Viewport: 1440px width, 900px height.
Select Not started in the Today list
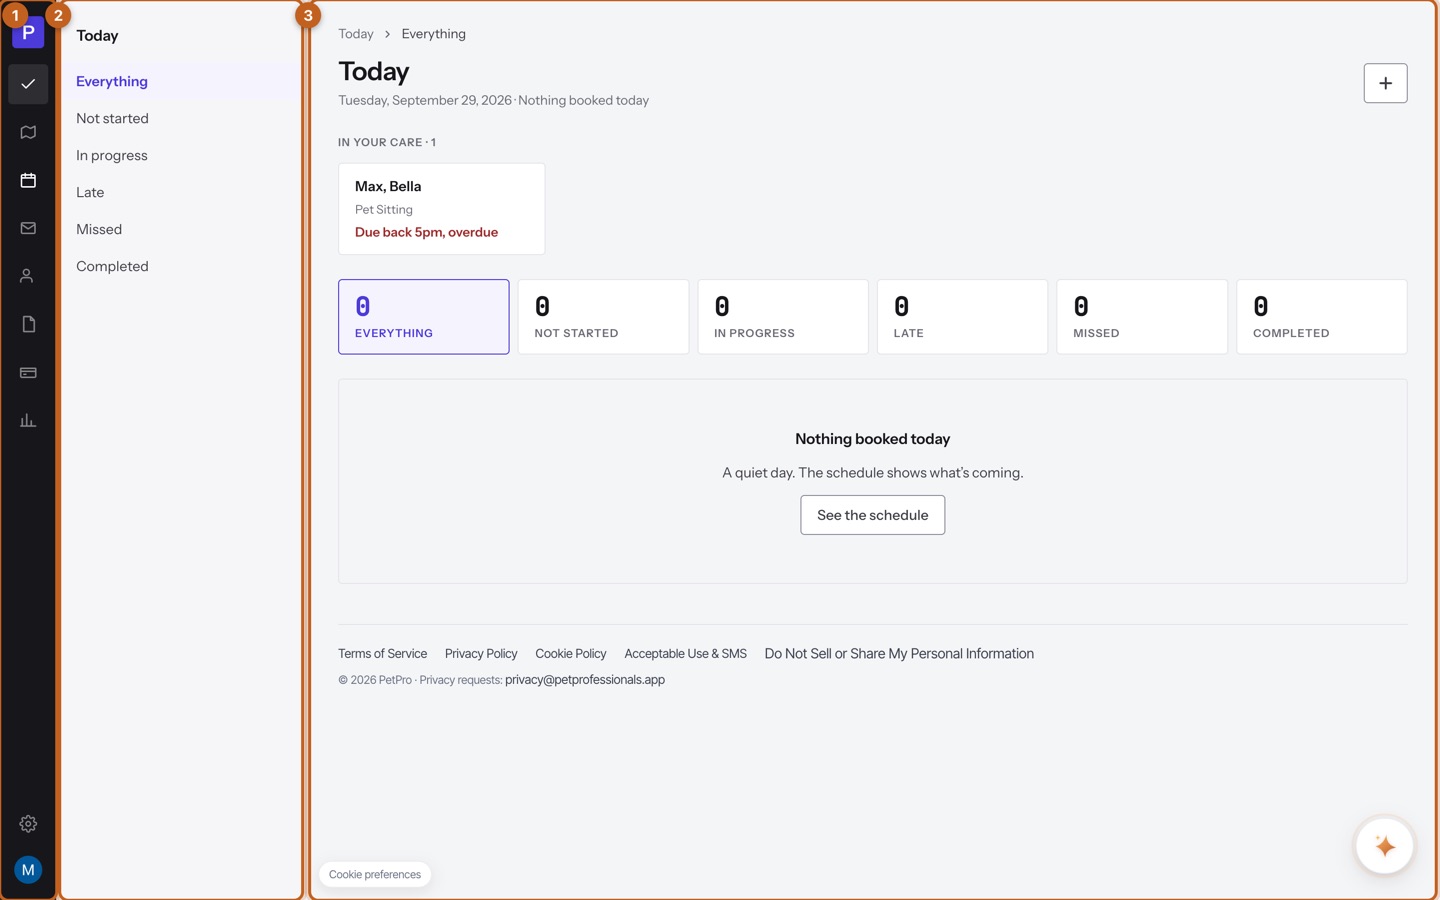tap(180, 118)
